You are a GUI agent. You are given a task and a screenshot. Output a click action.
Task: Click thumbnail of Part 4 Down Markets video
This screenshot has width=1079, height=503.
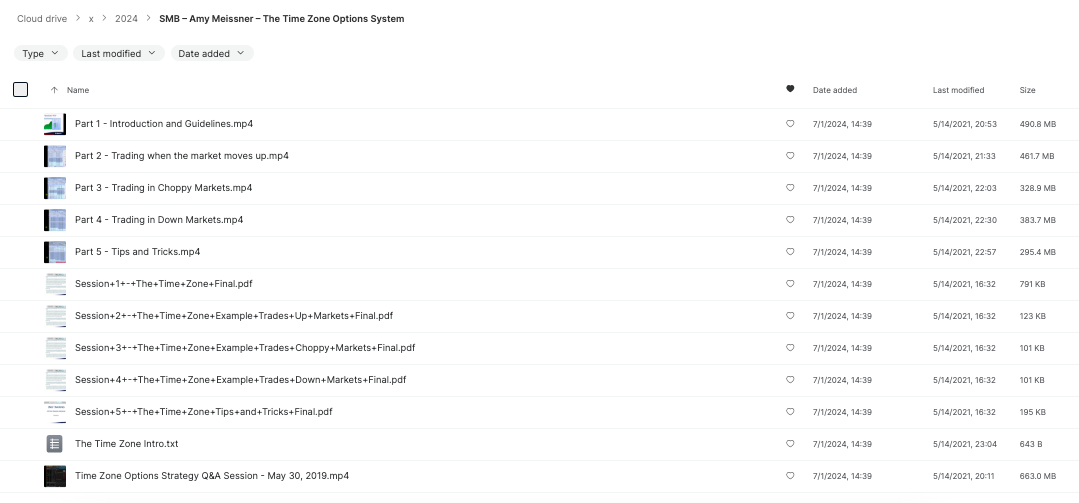click(55, 220)
